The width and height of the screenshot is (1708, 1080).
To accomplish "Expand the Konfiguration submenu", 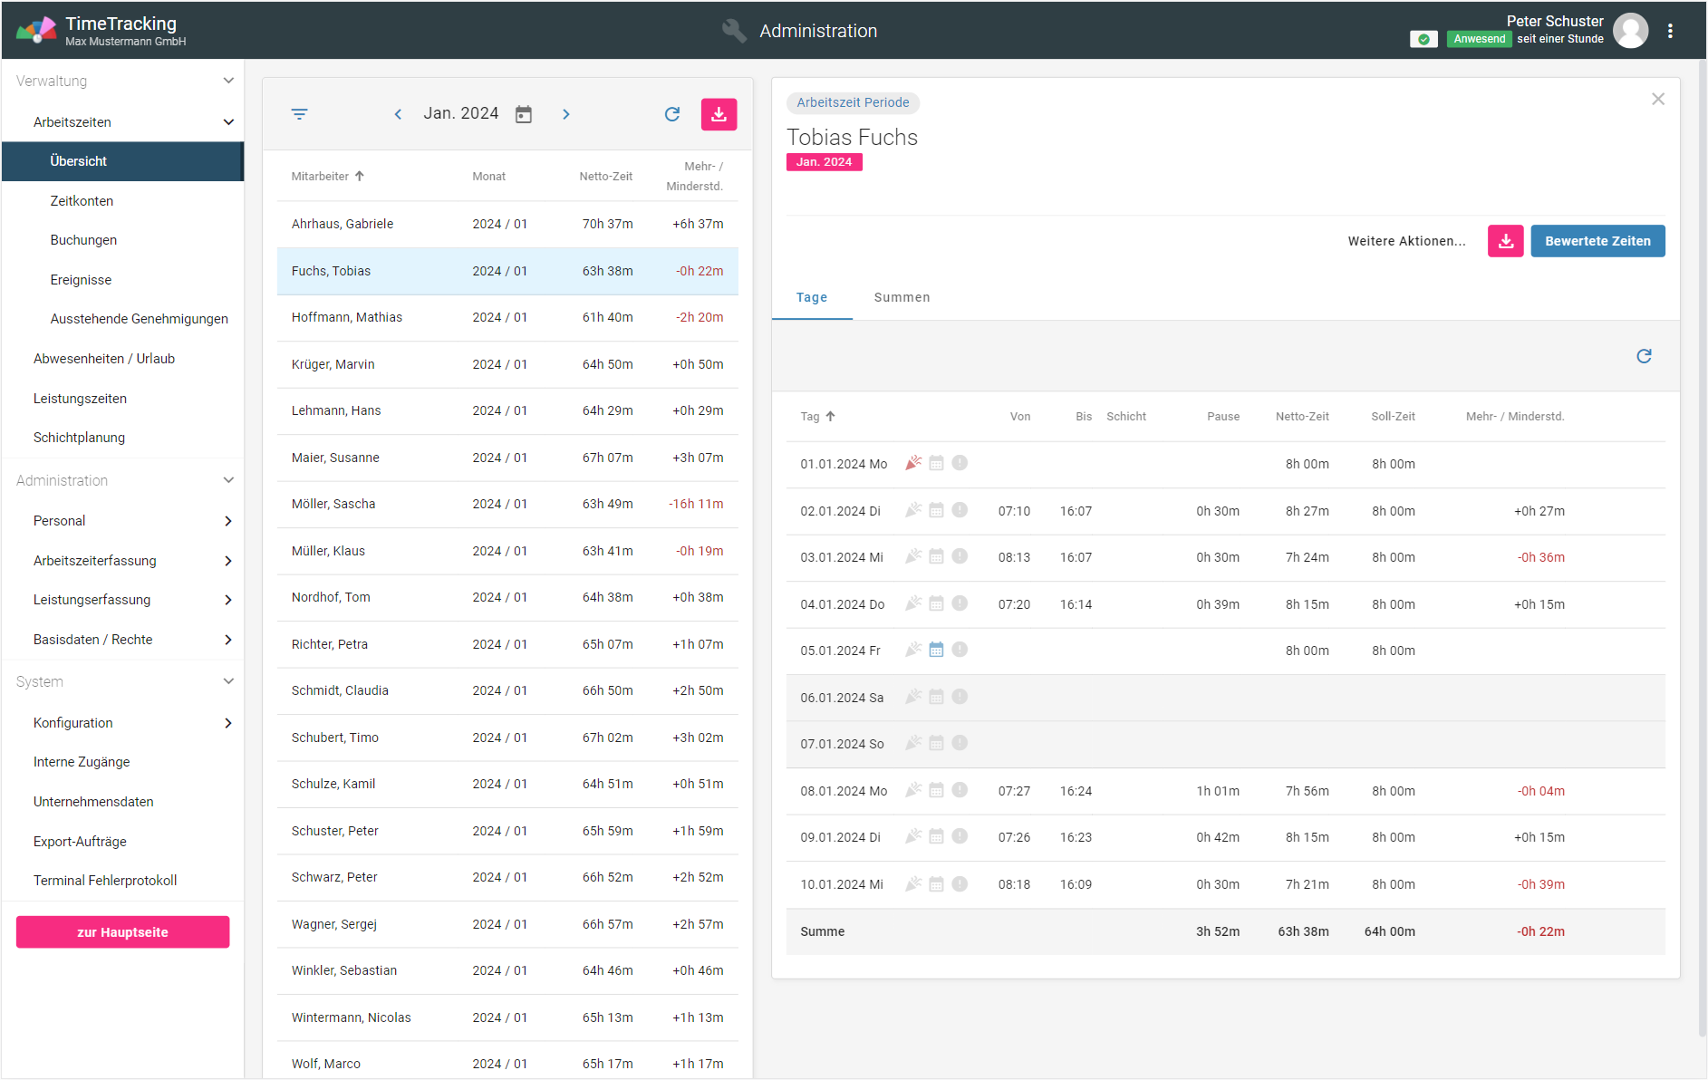I will [227, 723].
